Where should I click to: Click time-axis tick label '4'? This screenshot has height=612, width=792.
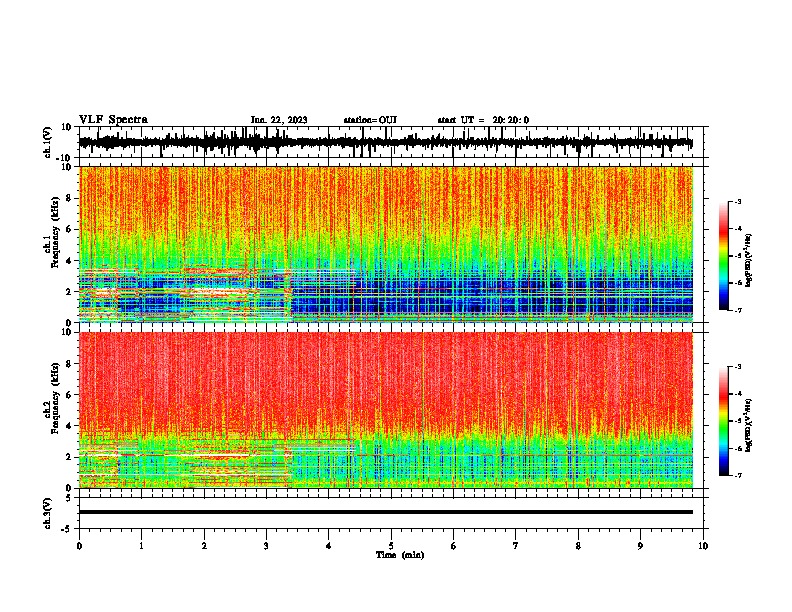point(329,546)
